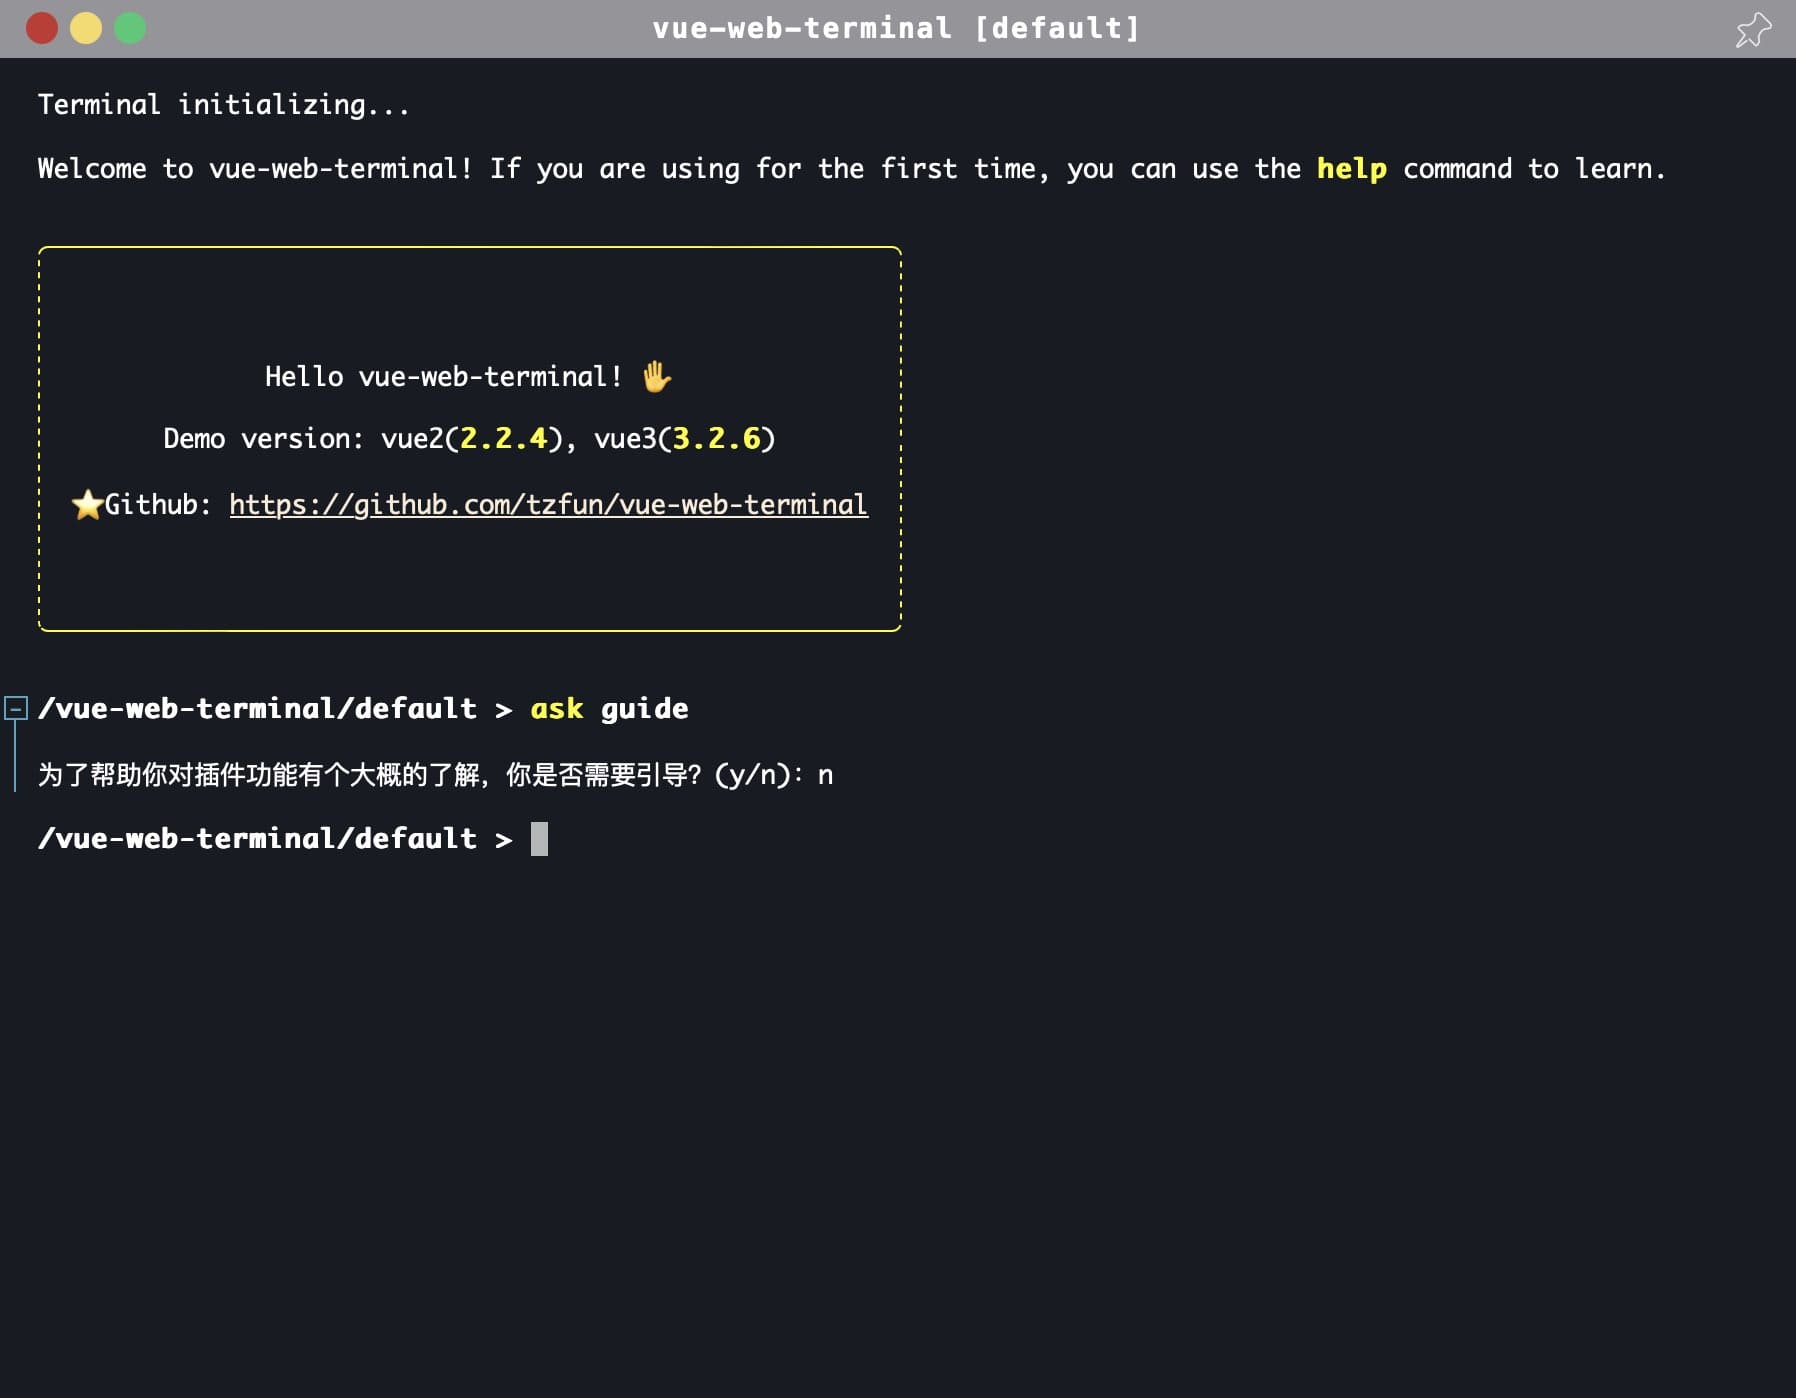This screenshot has width=1796, height=1398.
Task: Click the window title 'vue-web-terminal [default]'
Action: point(896,28)
